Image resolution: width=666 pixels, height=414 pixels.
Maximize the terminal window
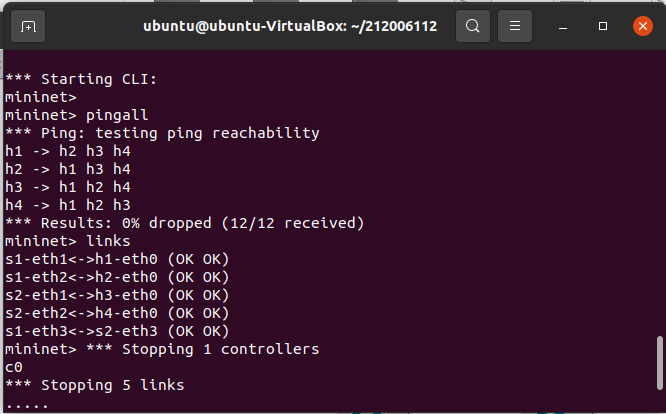[603, 25]
